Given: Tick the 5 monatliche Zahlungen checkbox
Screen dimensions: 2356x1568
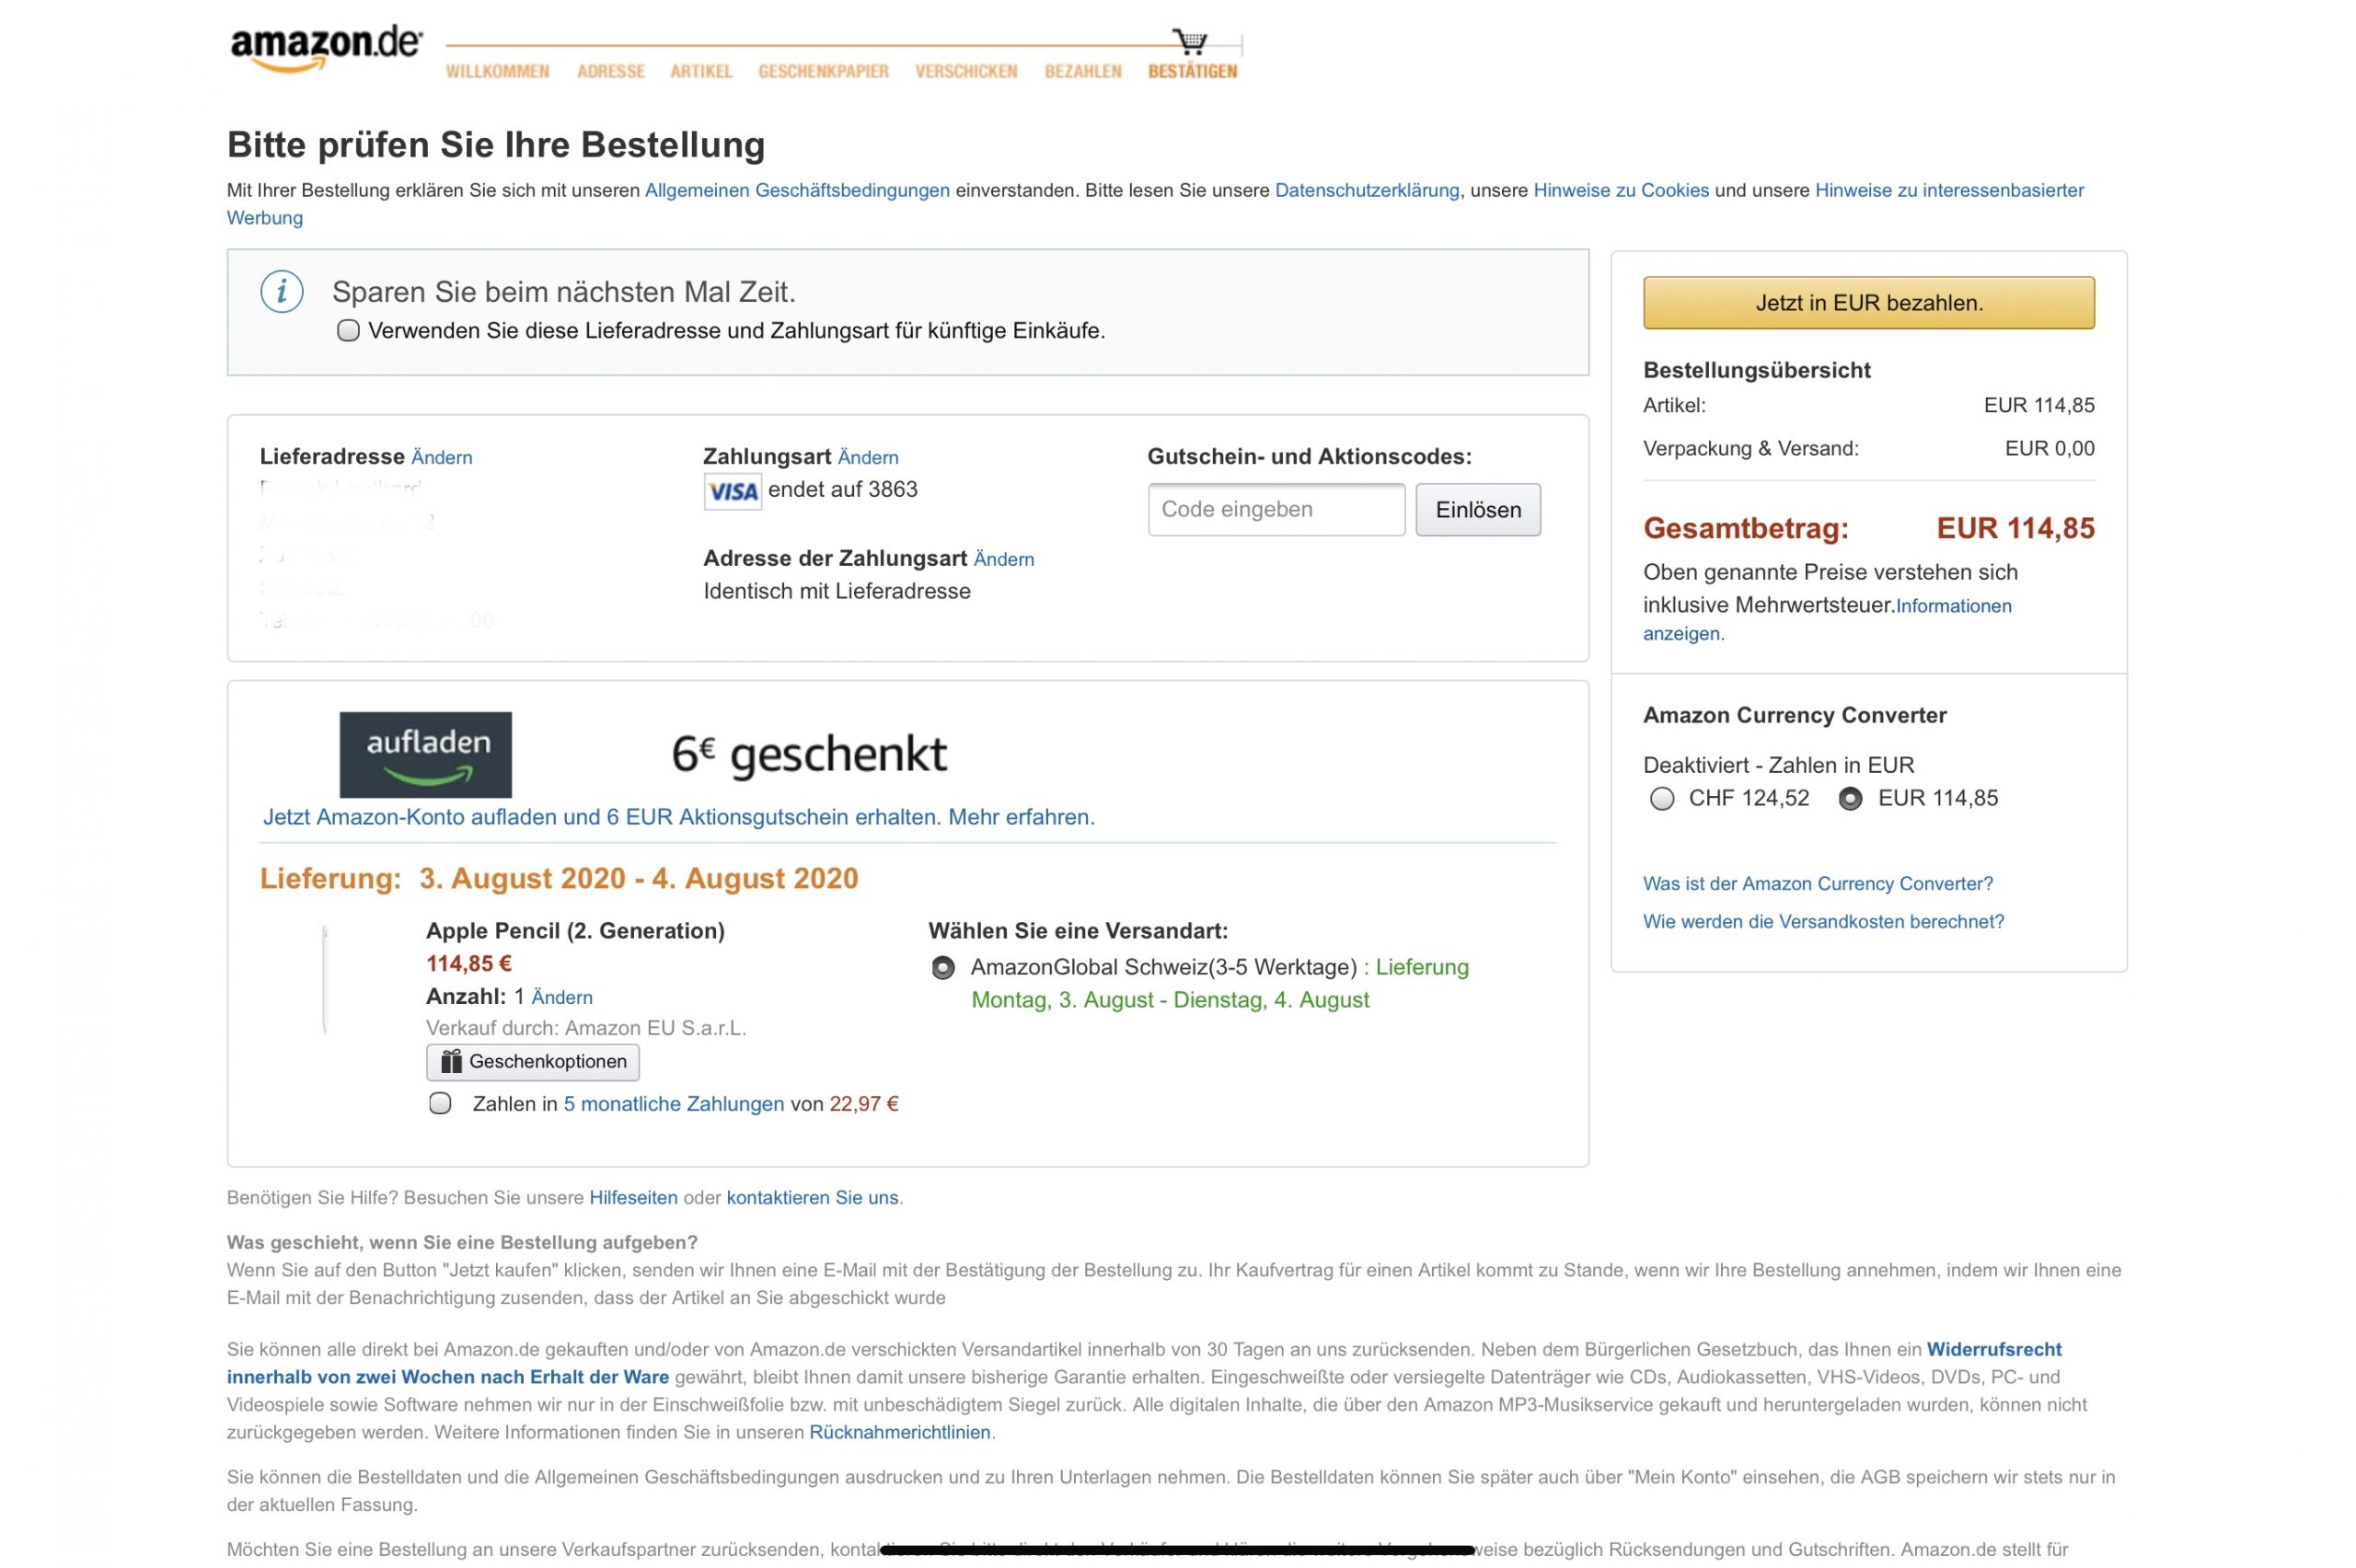Looking at the screenshot, I should [440, 1103].
